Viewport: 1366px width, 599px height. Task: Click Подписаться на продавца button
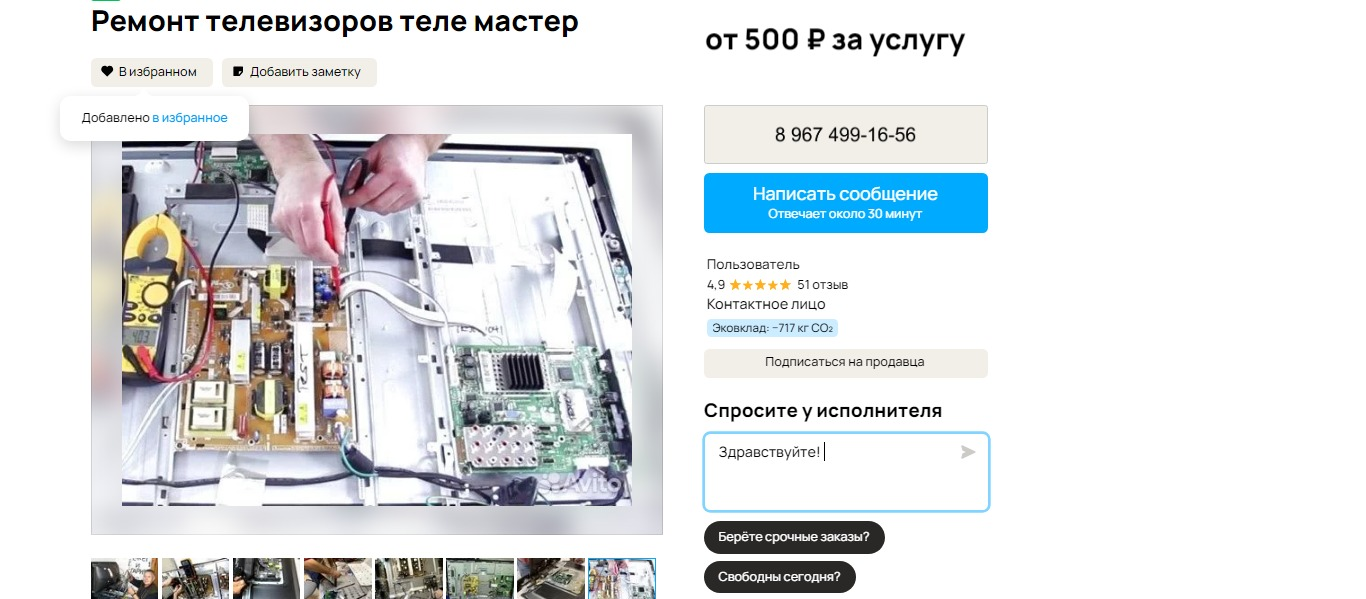pyautogui.click(x=846, y=363)
